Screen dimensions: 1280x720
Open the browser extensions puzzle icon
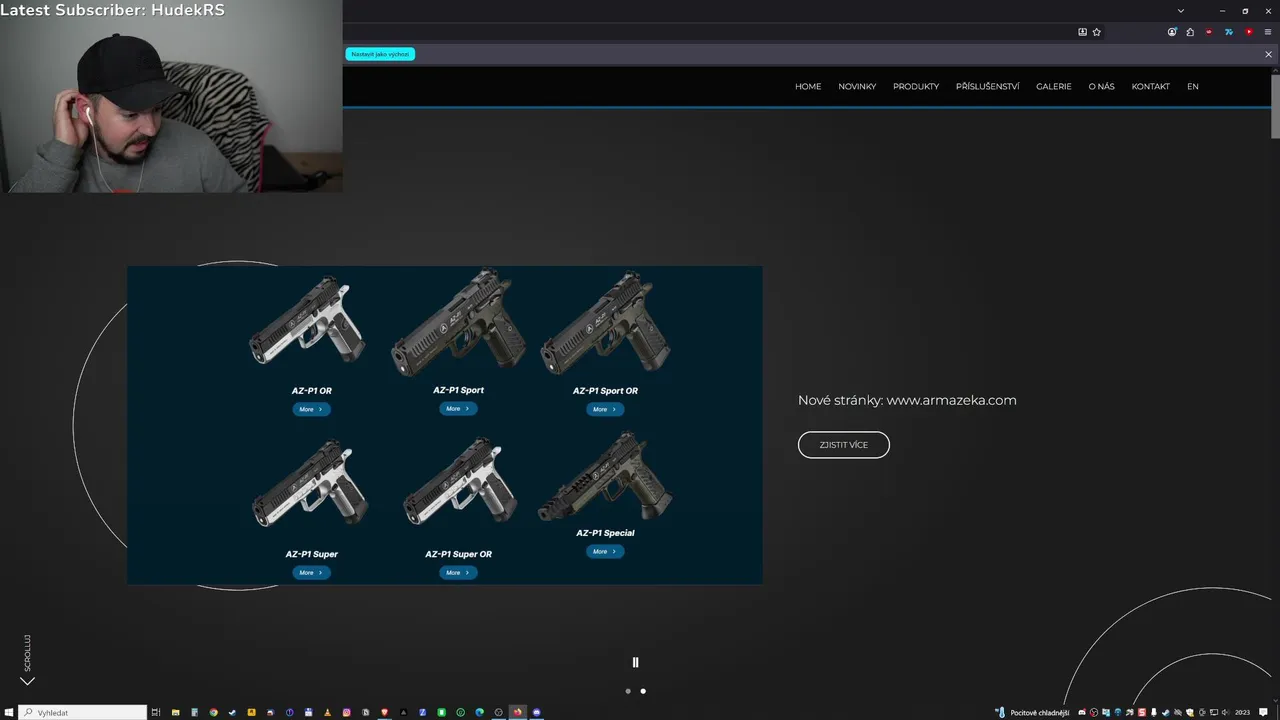click(1190, 32)
